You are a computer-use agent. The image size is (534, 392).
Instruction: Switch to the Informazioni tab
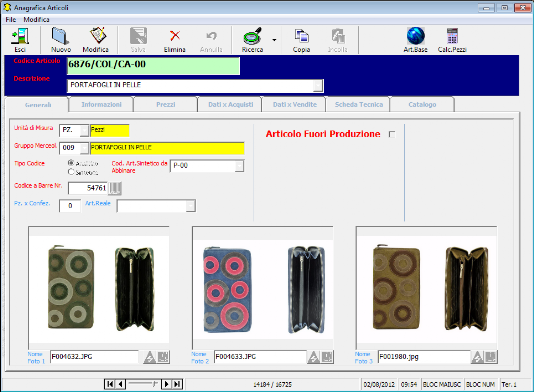(x=101, y=105)
